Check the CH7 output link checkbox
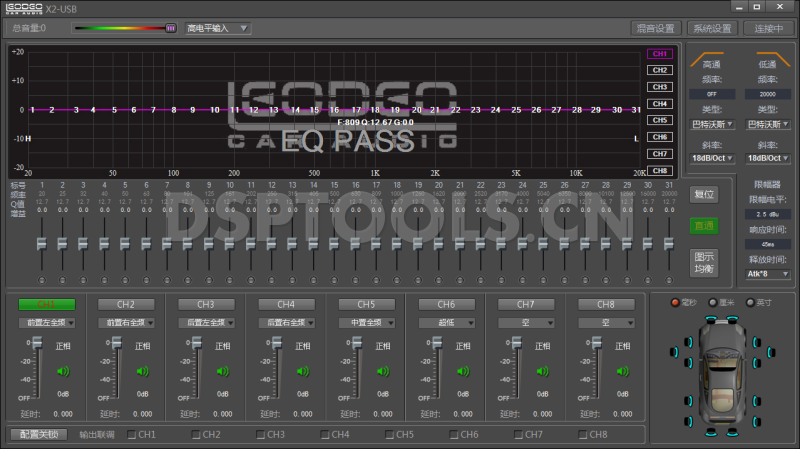This screenshot has height=449, width=800. (x=518, y=435)
